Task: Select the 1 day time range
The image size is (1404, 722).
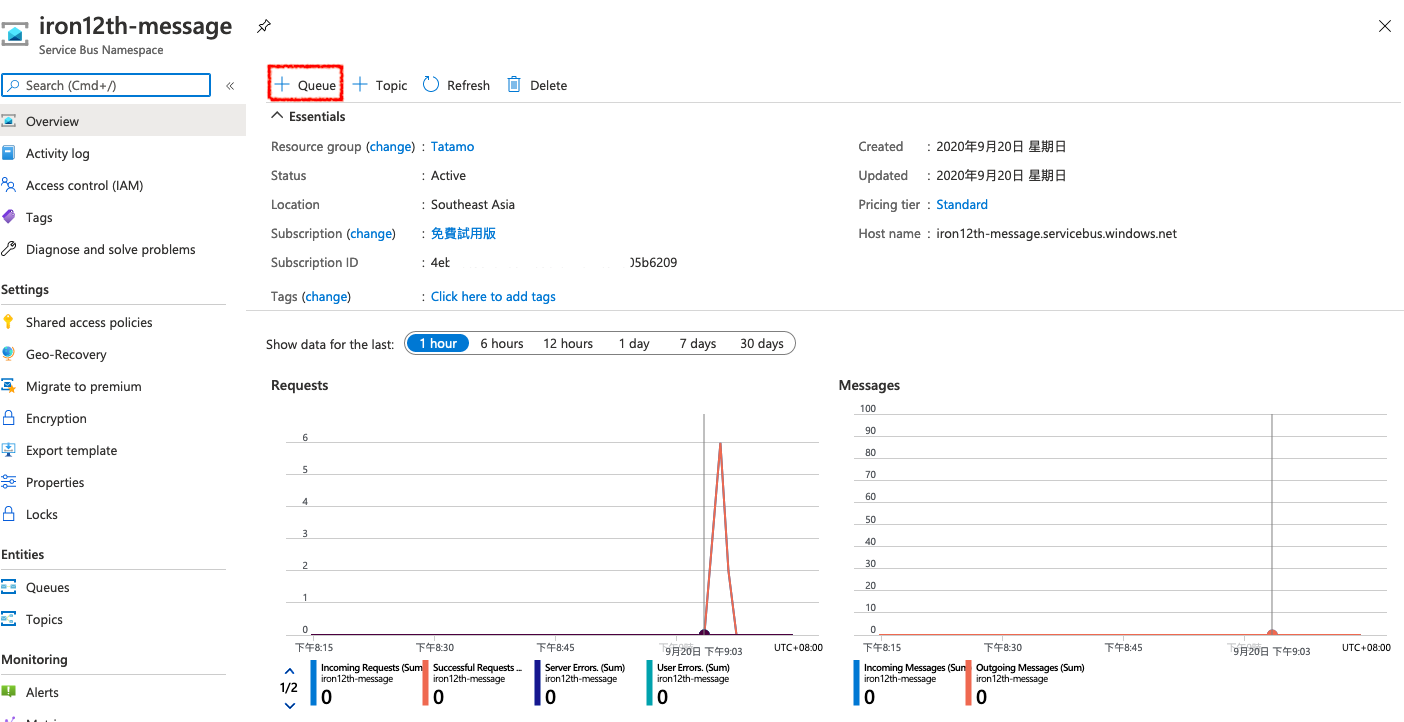Action: (634, 343)
